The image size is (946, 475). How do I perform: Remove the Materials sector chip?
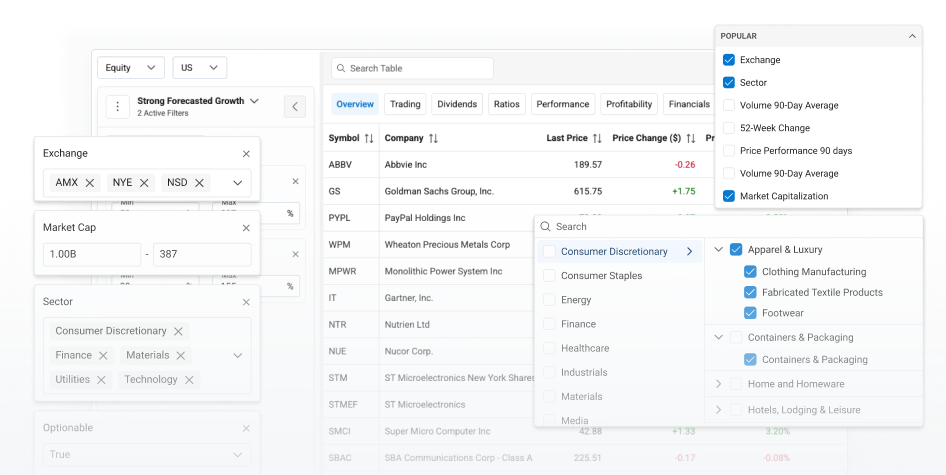180,355
